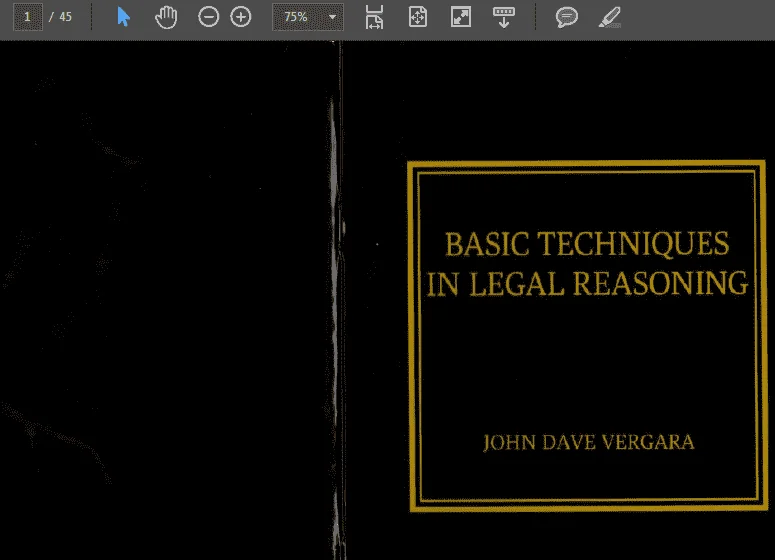This screenshot has height=560, width=775.
Task: Click the title BASIC TECHNIQUES IN LEGAL REASONING
Action: click(x=587, y=263)
